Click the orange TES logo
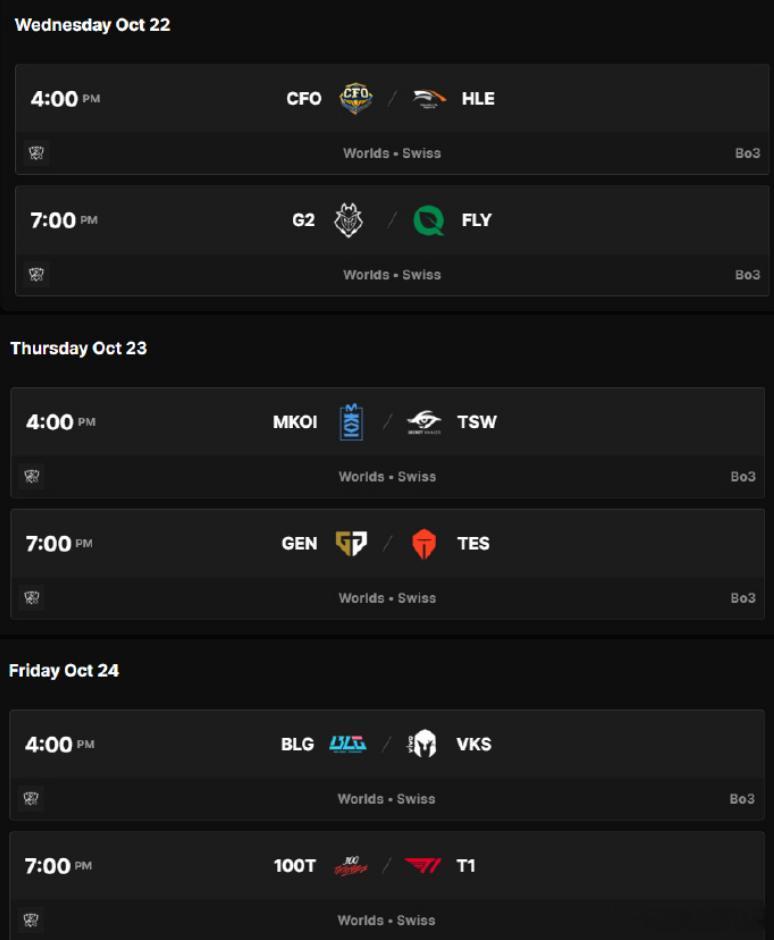774x940 pixels. click(424, 544)
